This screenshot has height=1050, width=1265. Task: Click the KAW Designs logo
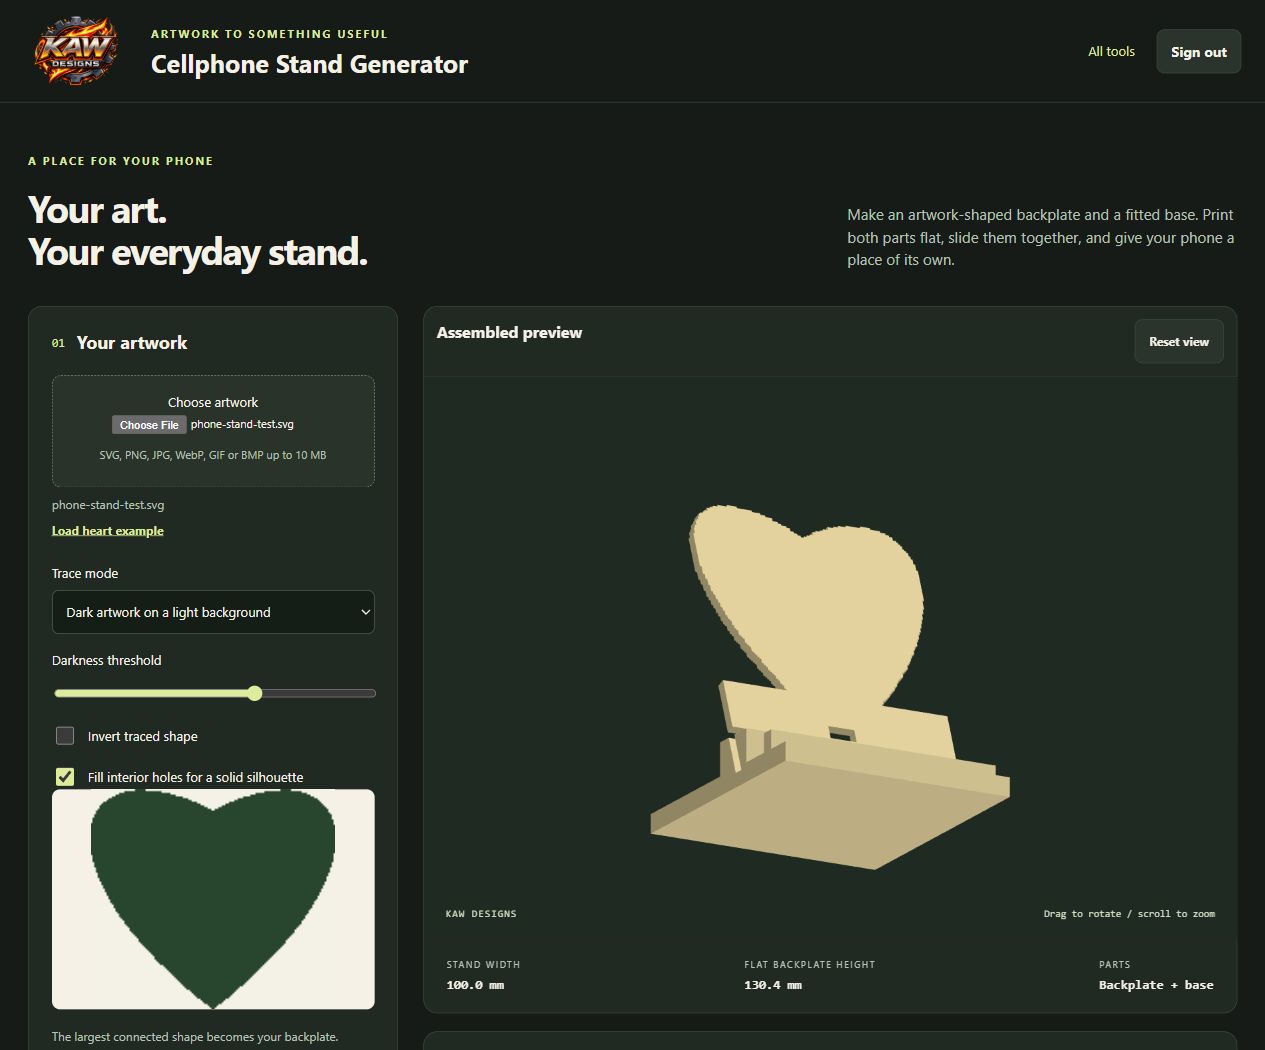pyautogui.click(x=77, y=51)
